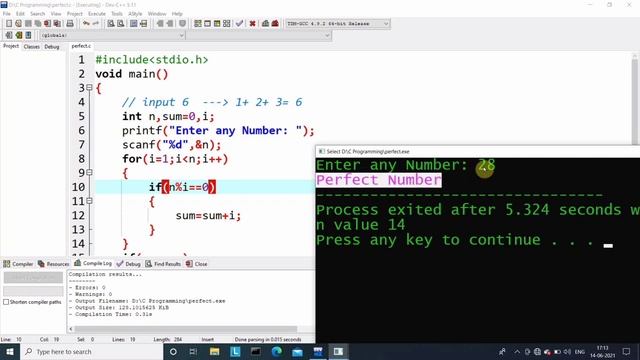This screenshot has height=360, width=640.
Task: Show hidden system tray icons chevron
Action: pos(517,351)
